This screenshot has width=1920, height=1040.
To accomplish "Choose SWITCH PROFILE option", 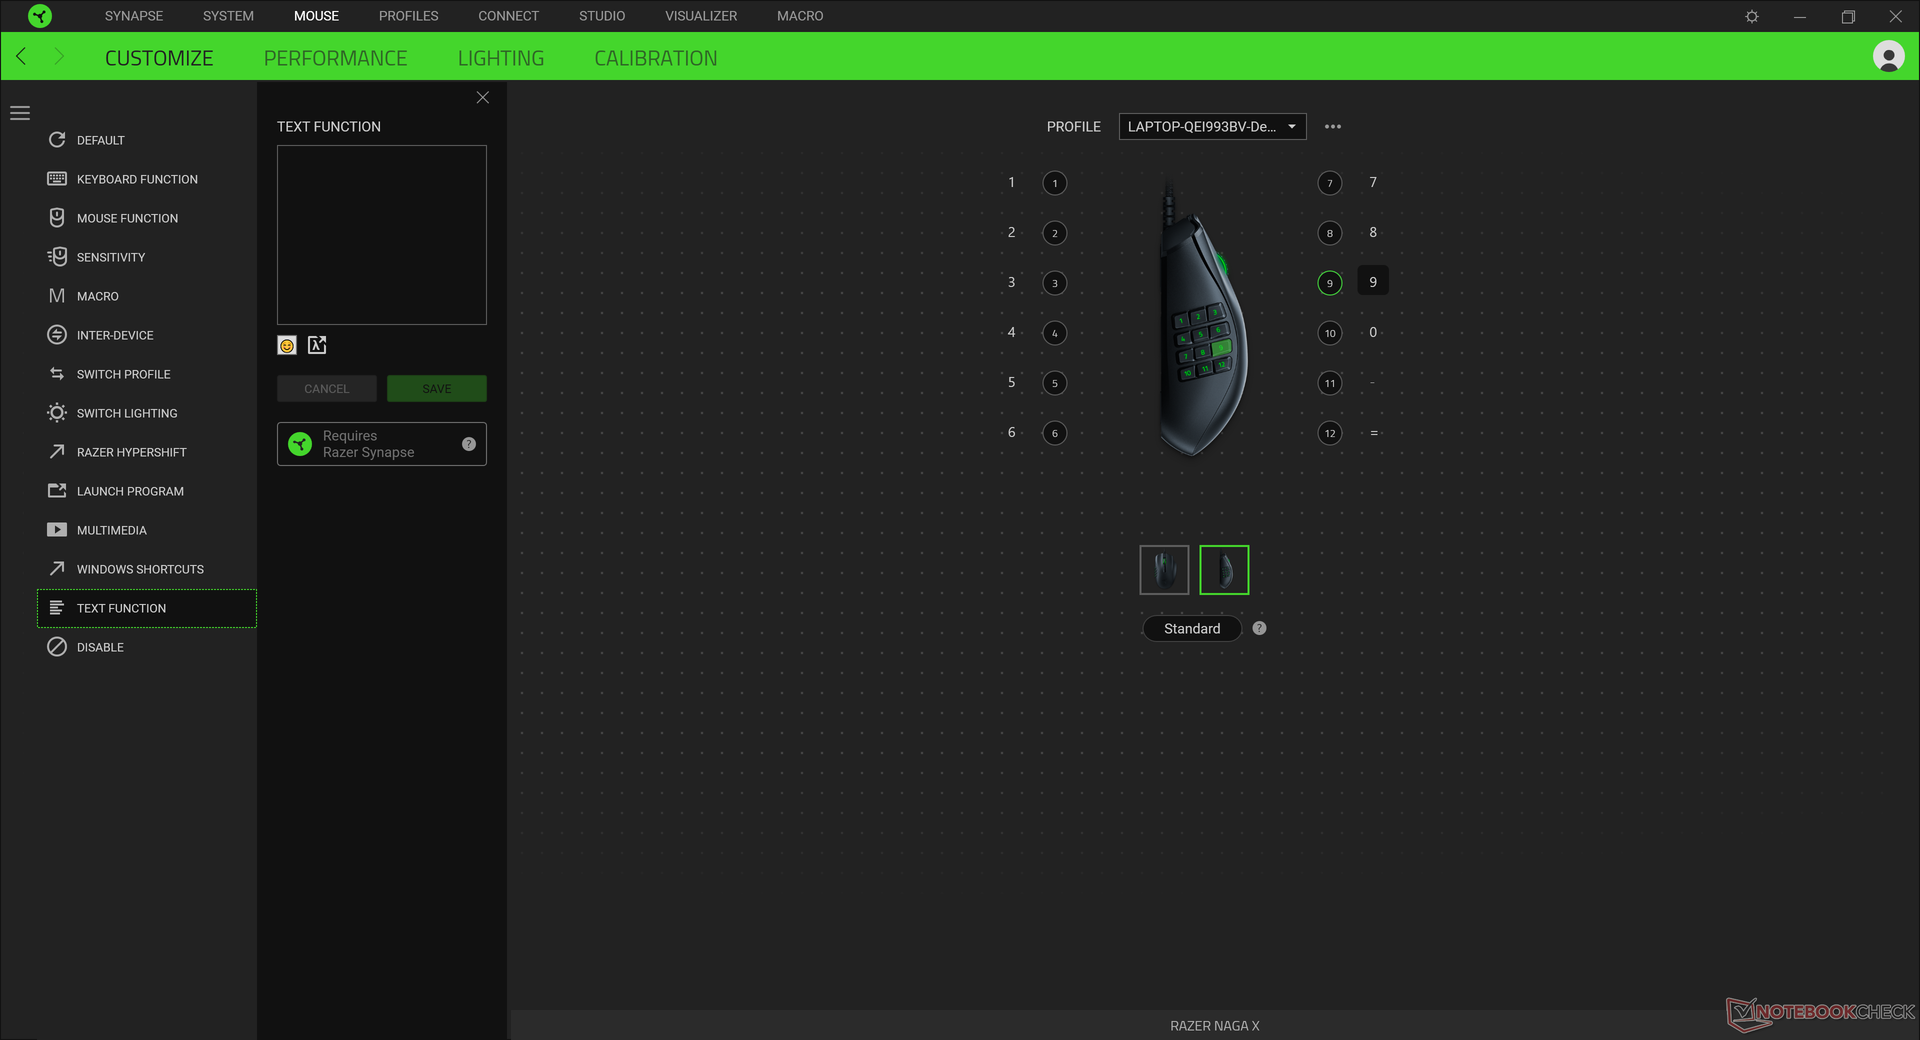I will (147, 374).
